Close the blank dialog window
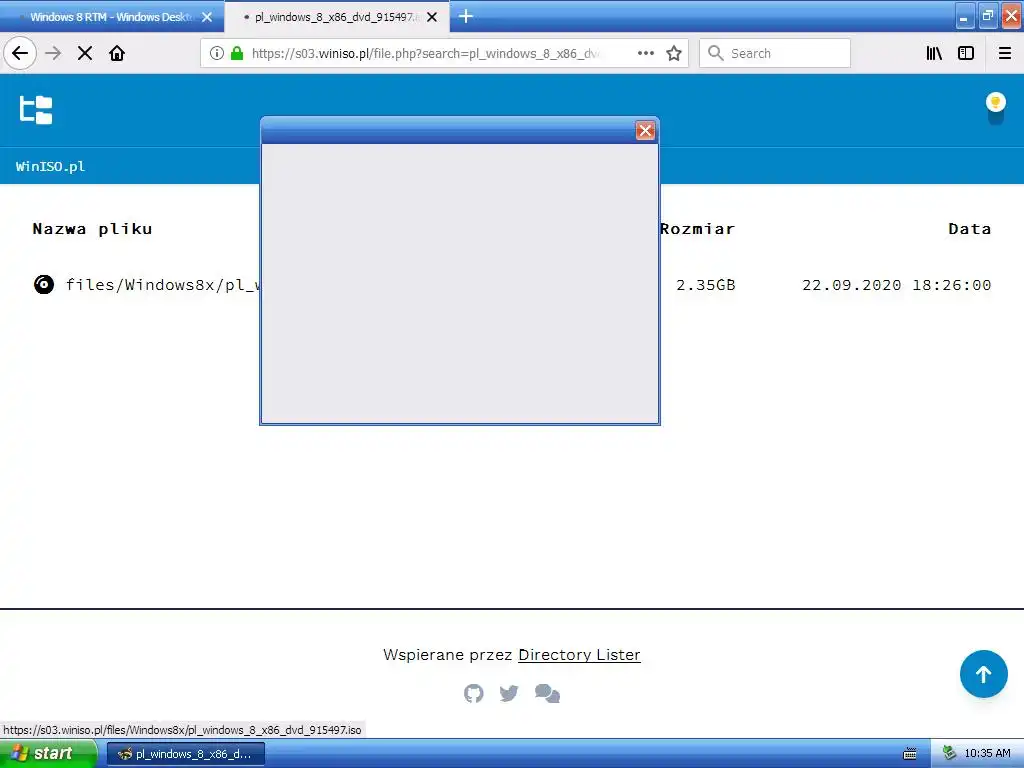The height and width of the screenshot is (768, 1024). pyautogui.click(x=645, y=131)
